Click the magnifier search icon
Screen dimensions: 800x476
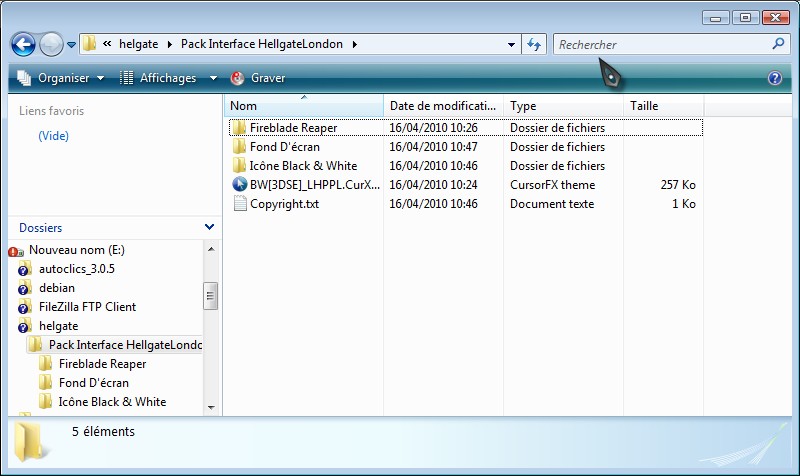pos(778,44)
